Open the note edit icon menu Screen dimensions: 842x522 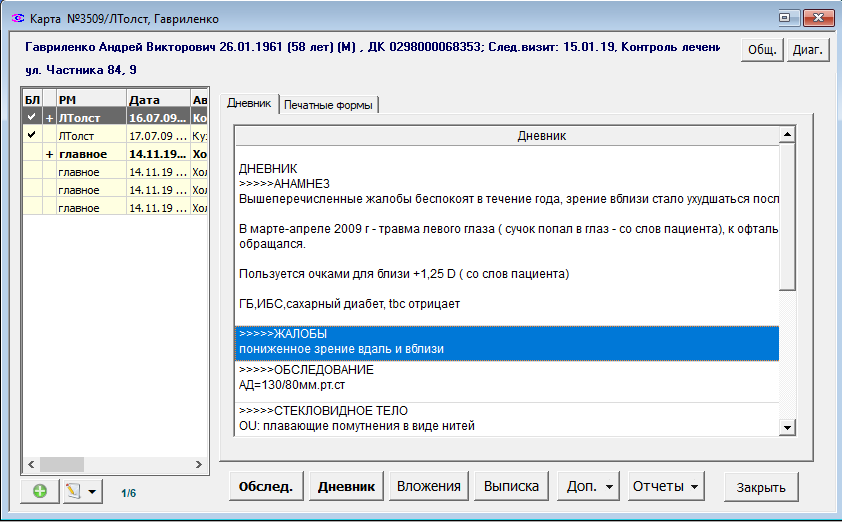pos(81,491)
